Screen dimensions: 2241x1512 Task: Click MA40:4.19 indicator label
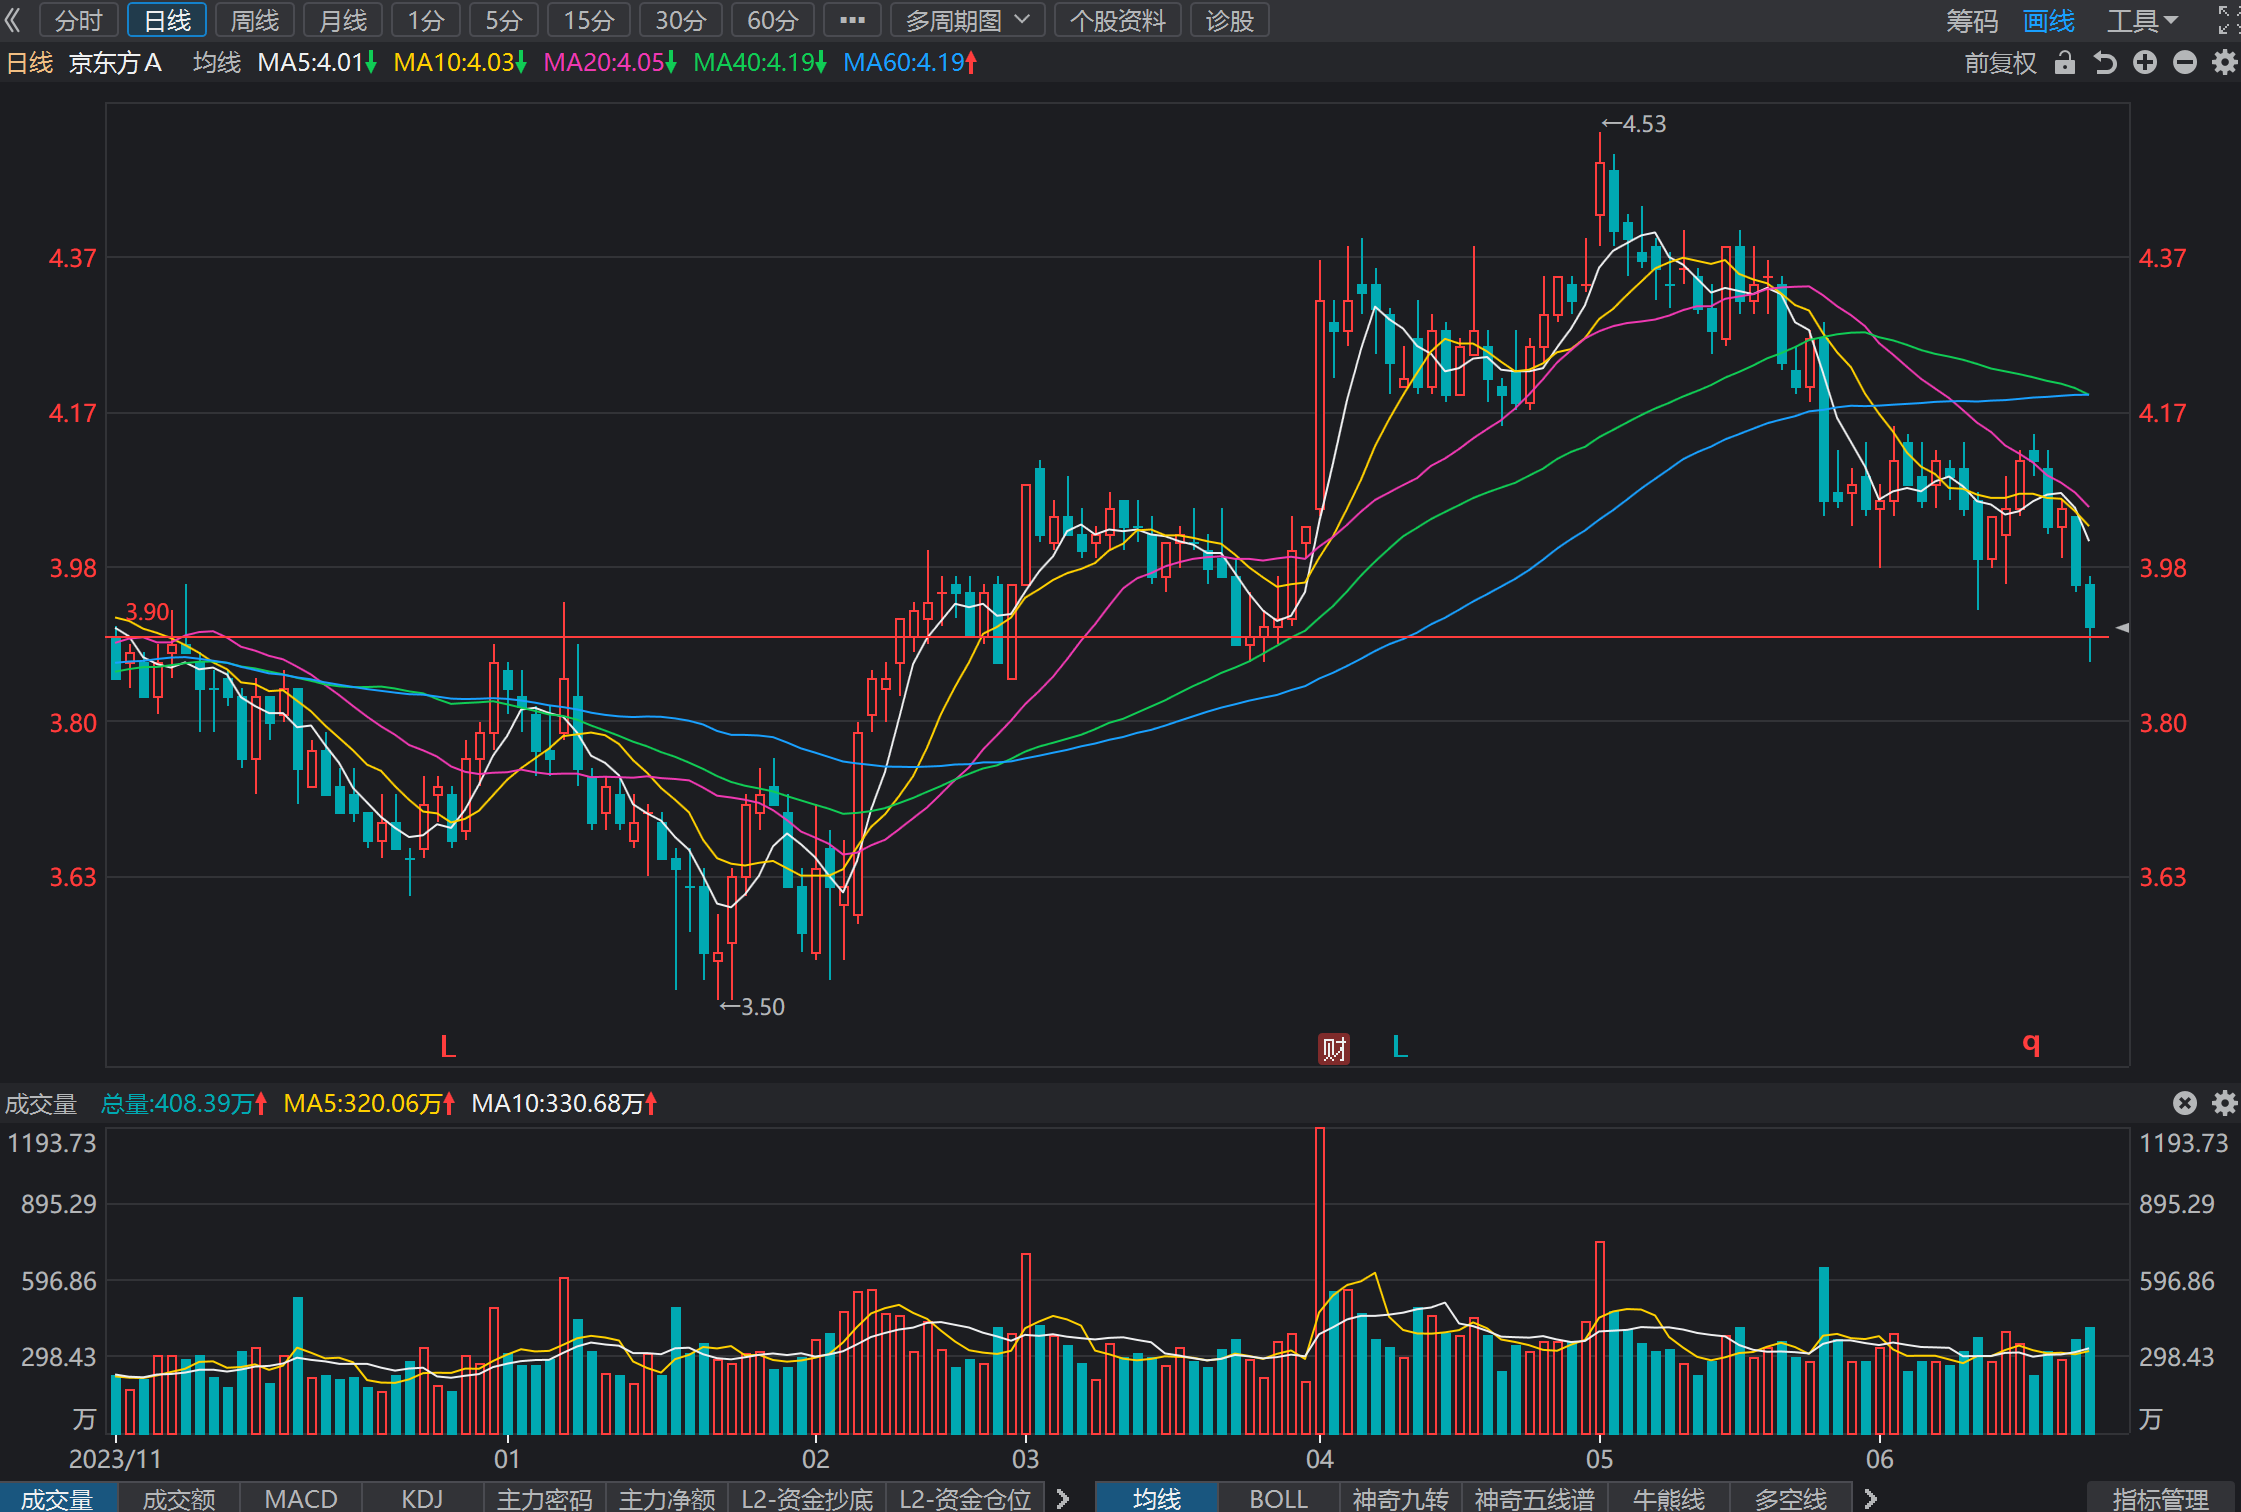click(760, 63)
